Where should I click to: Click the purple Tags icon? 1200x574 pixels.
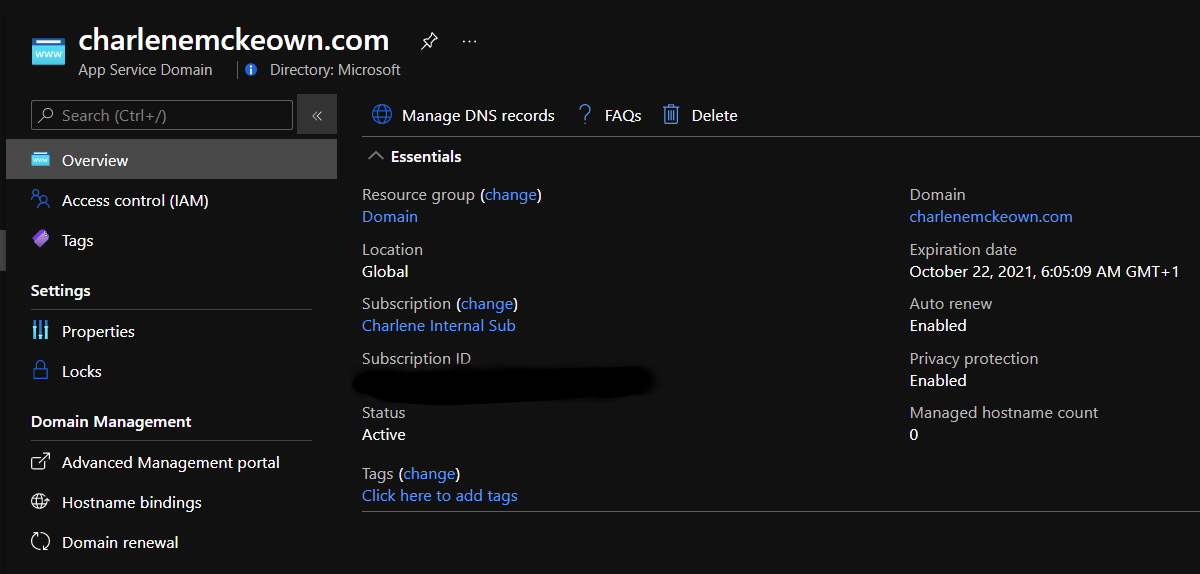(x=41, y=240)
